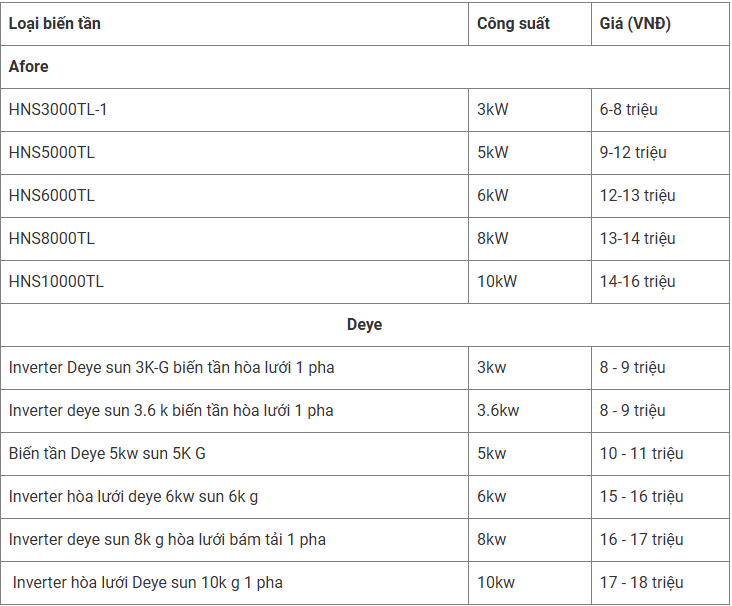Click the HNS5000TL model name
The image size is (732, 606).
(x=52, y=153)
